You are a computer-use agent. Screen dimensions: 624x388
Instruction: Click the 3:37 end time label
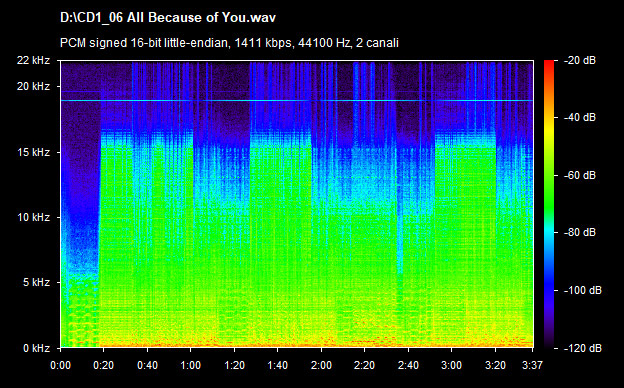click(x=532, y=365)
